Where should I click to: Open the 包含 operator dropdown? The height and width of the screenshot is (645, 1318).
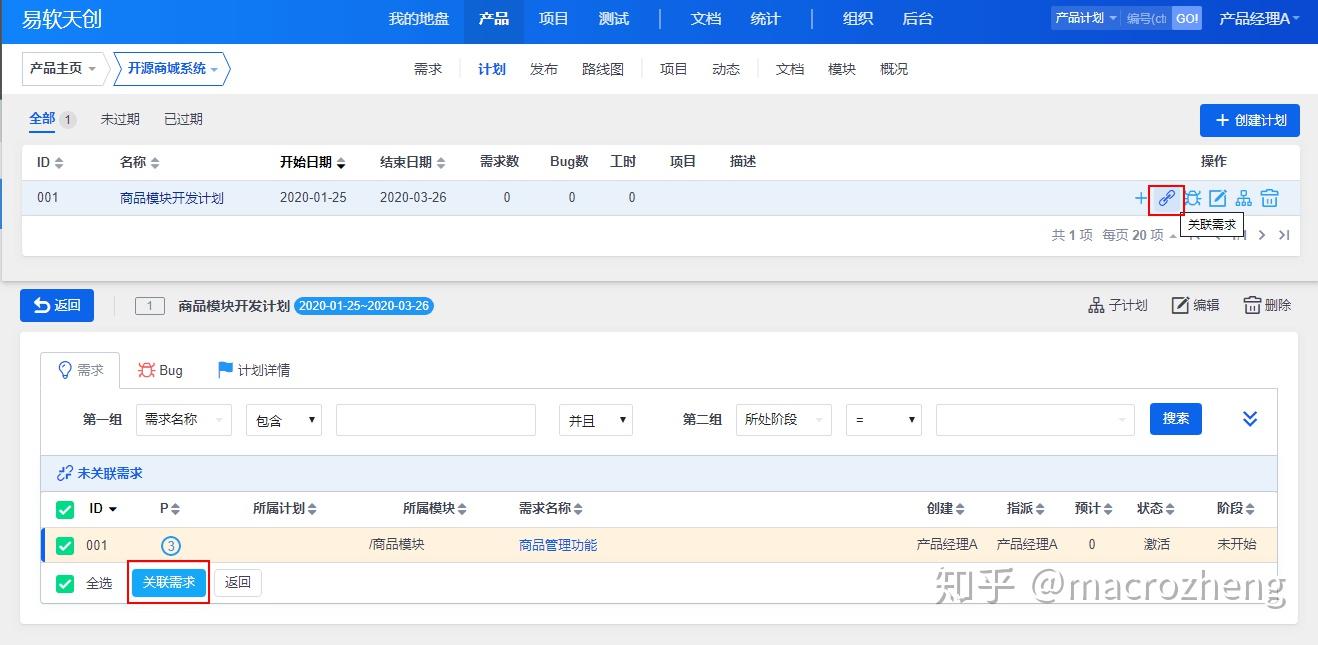point(284,420)
